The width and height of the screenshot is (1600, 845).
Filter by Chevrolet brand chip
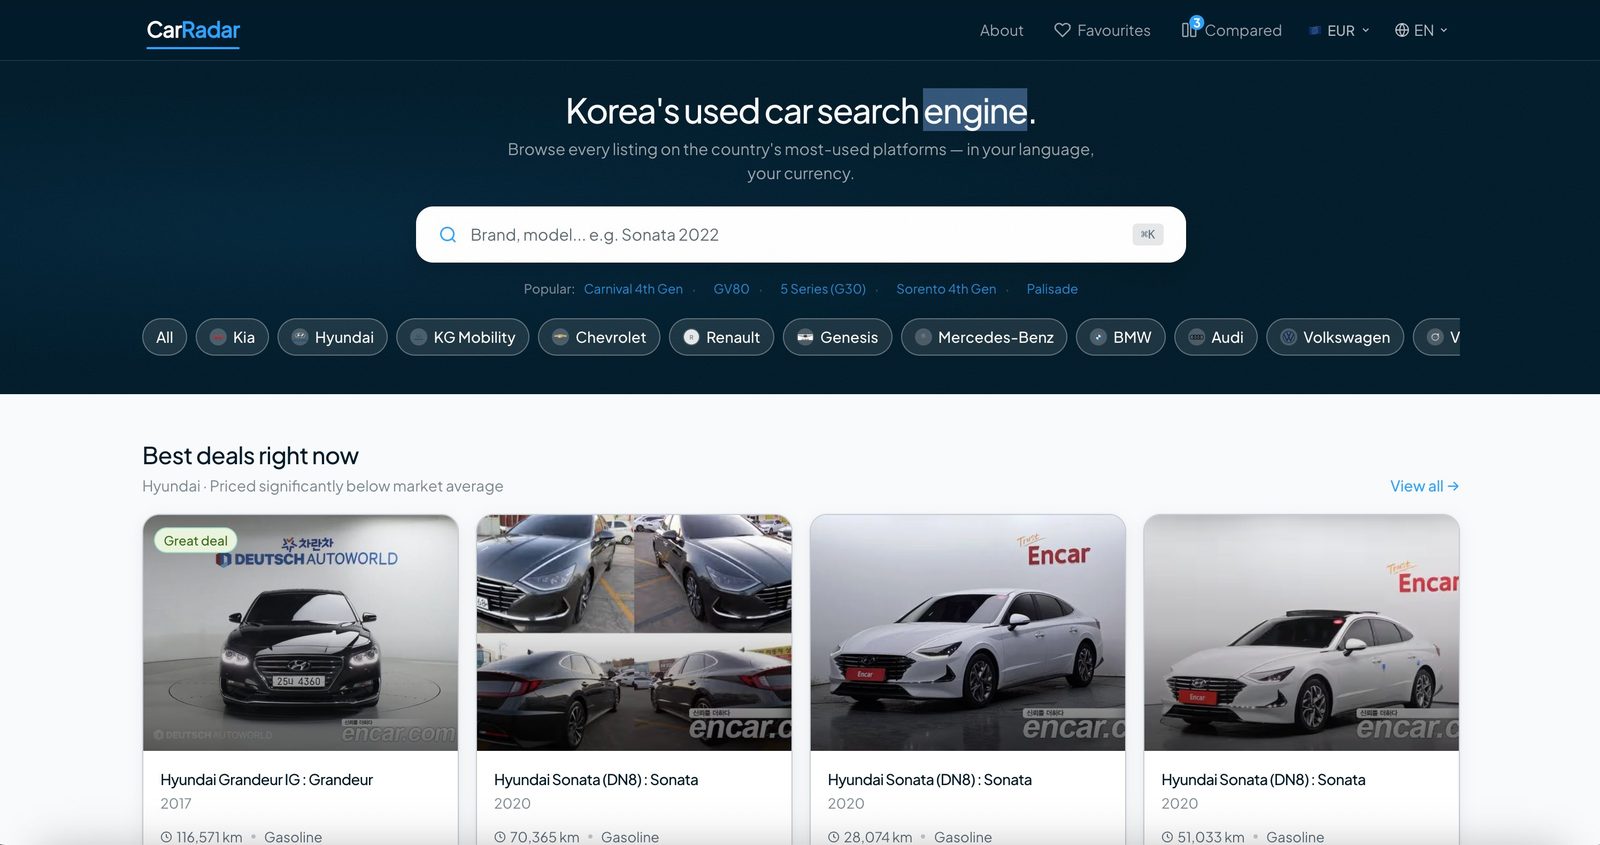tap(599, 337)
